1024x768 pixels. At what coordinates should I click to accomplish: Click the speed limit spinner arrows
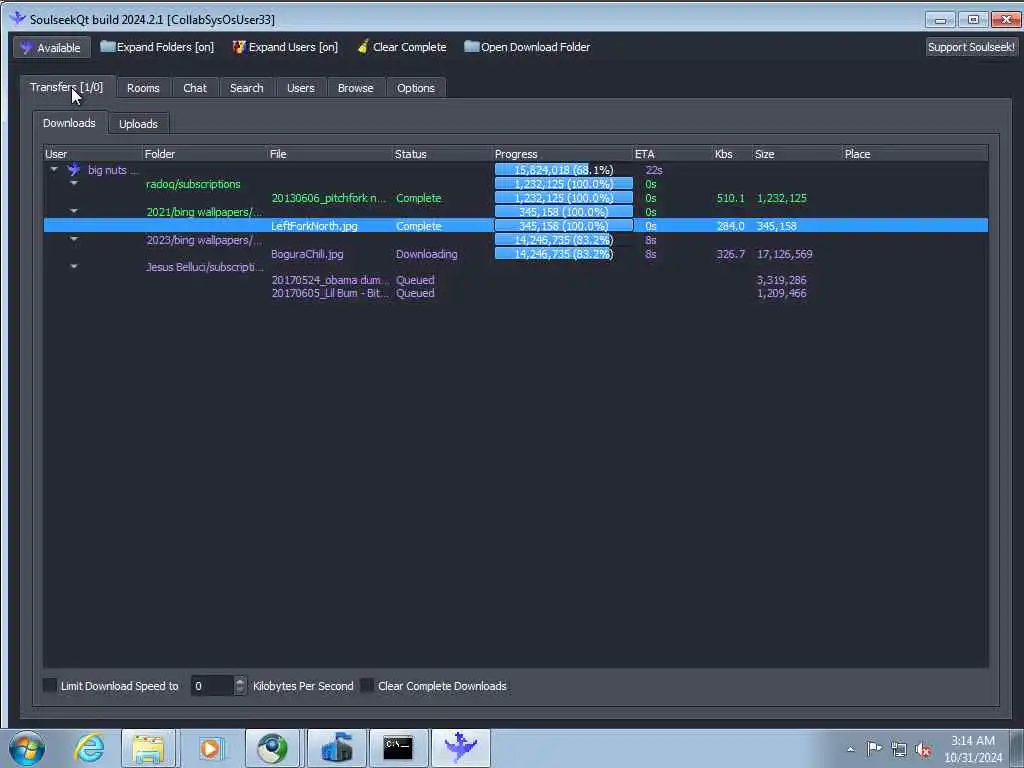(x=240, y=686)
